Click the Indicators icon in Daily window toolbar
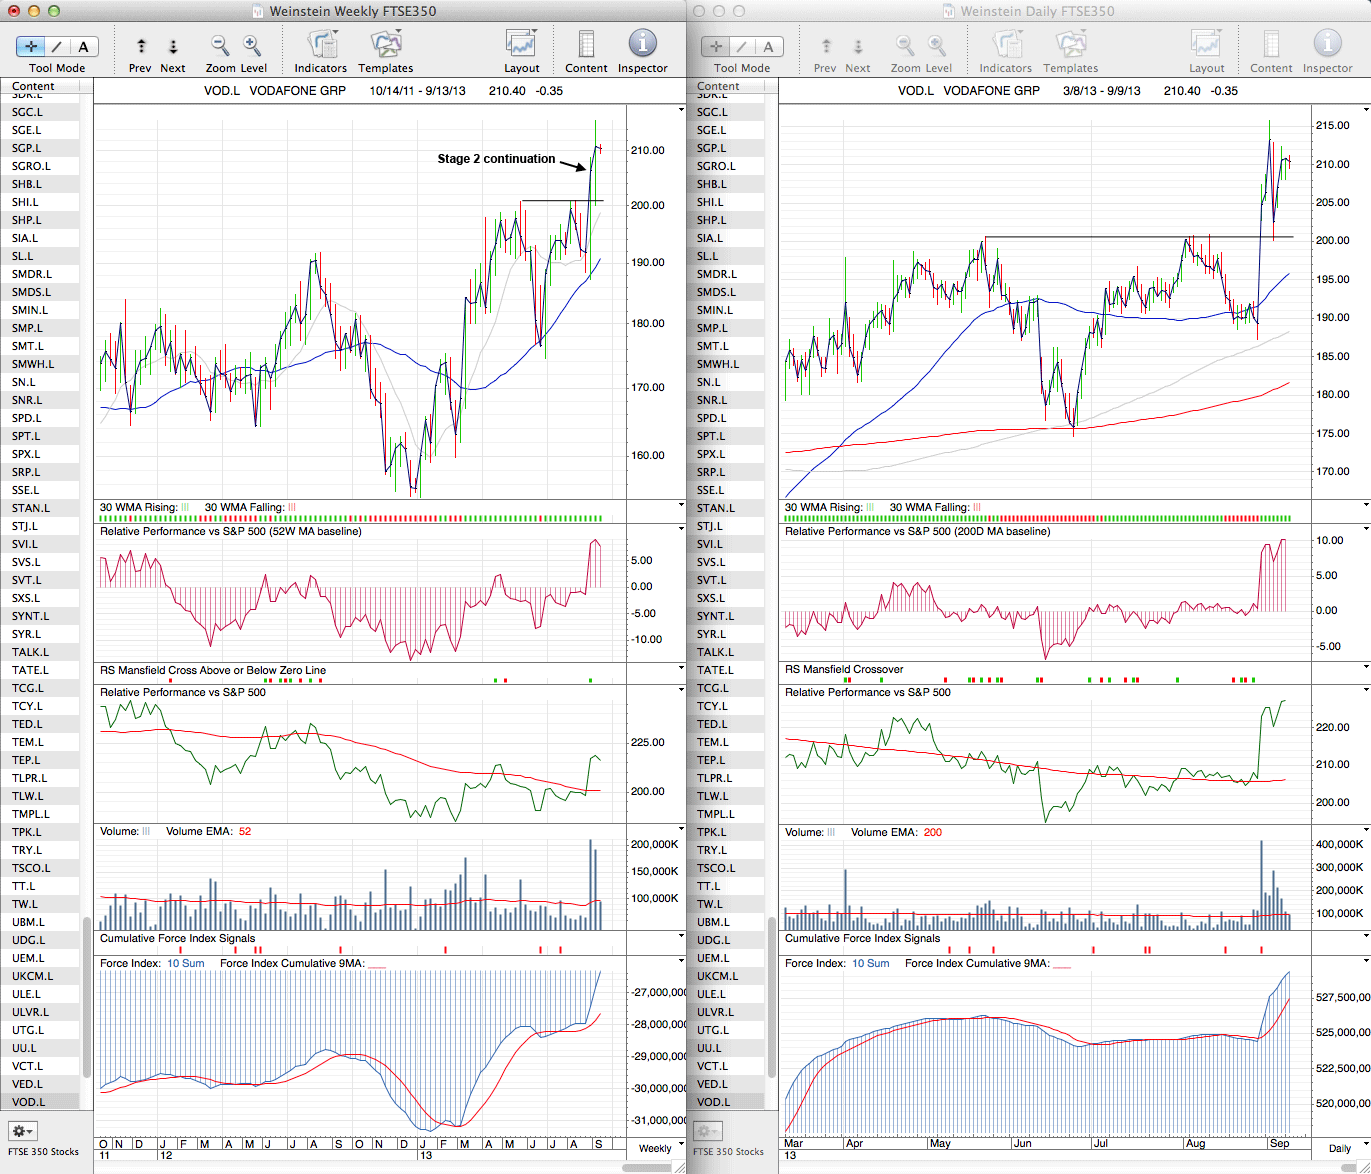The image size is (1371, 1174). tap(1006, 45)
